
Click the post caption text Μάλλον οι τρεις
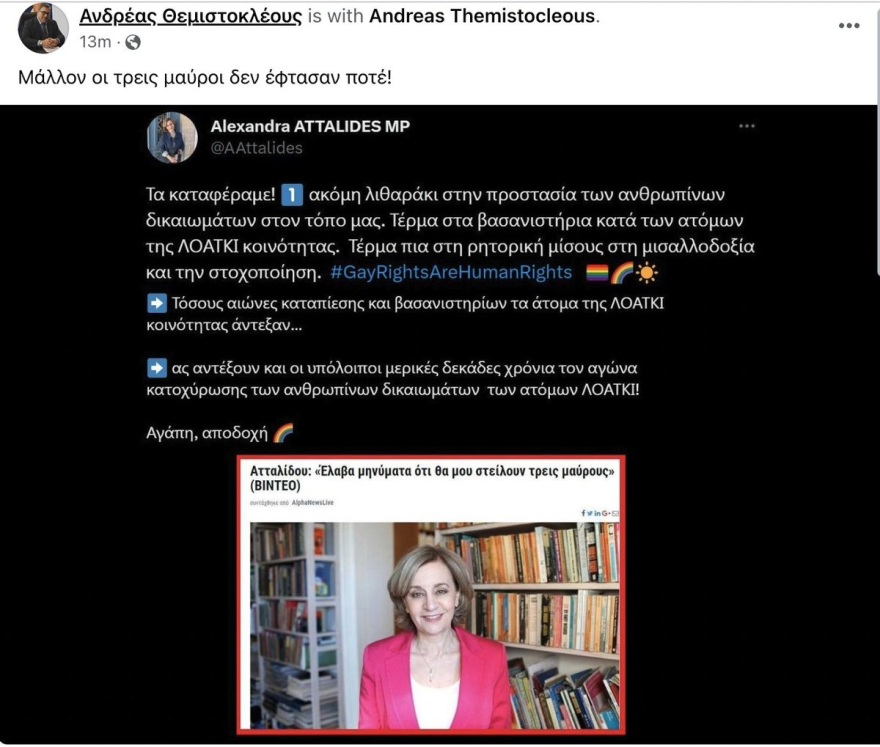pos(204,77)
